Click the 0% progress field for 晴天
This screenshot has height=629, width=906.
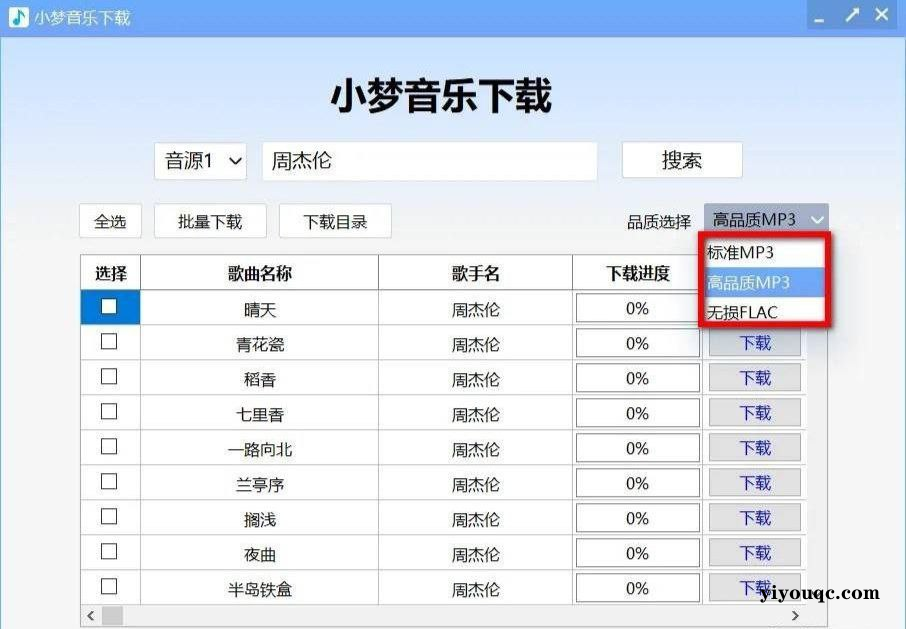coord(637,308)
